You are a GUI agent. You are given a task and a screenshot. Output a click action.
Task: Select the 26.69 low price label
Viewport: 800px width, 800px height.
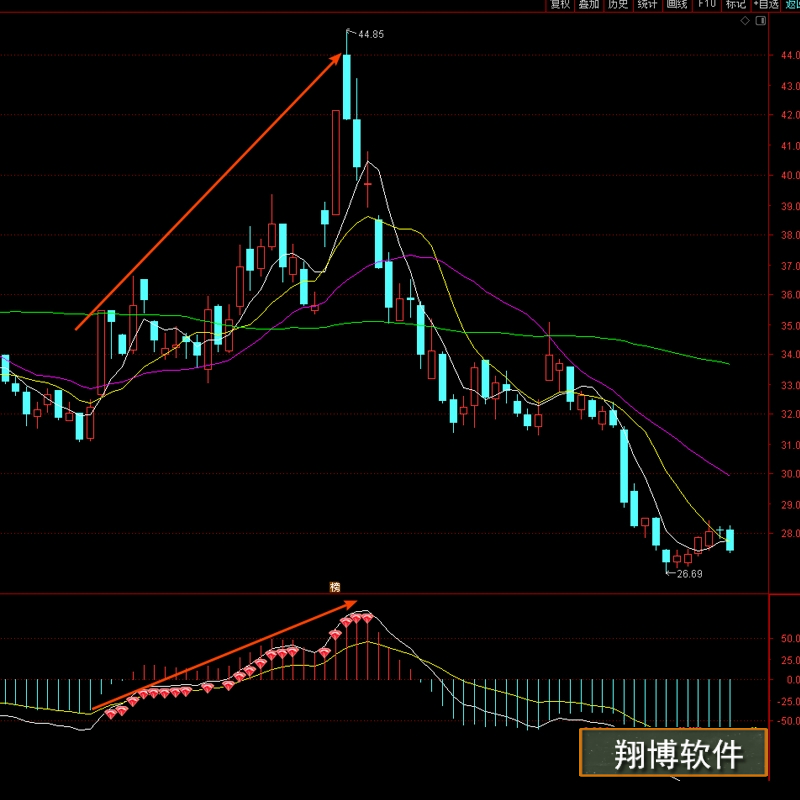(689, 574)
